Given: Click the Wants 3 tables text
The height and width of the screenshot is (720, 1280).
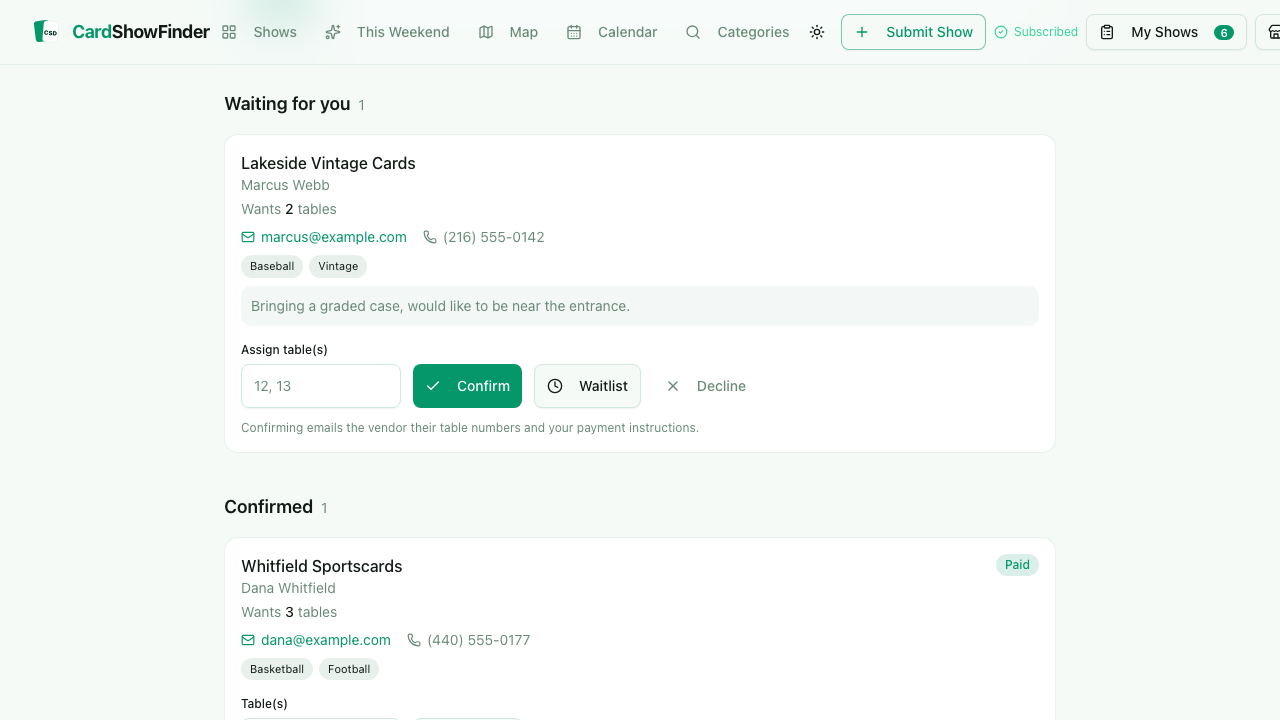Looking at the screenshot, I should tap(289, 612).
